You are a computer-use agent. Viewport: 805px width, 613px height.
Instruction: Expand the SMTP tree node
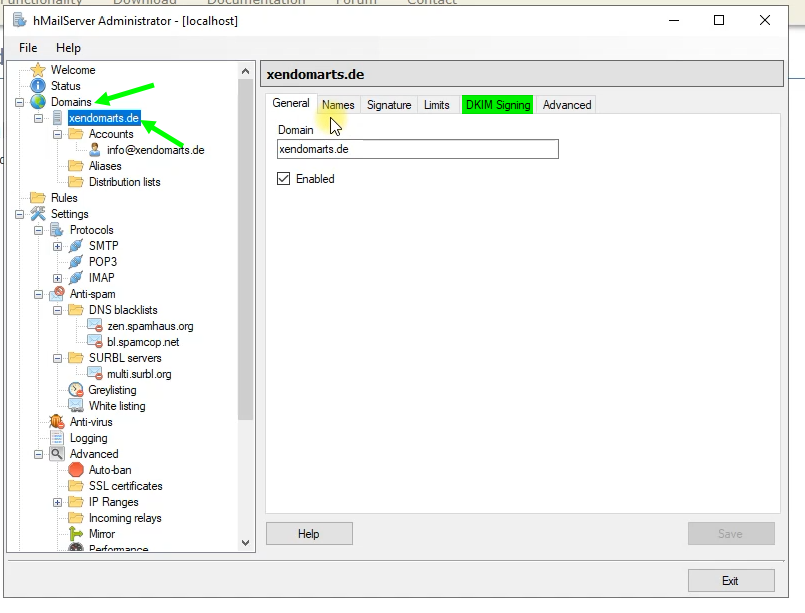click(x=58, y=246)
